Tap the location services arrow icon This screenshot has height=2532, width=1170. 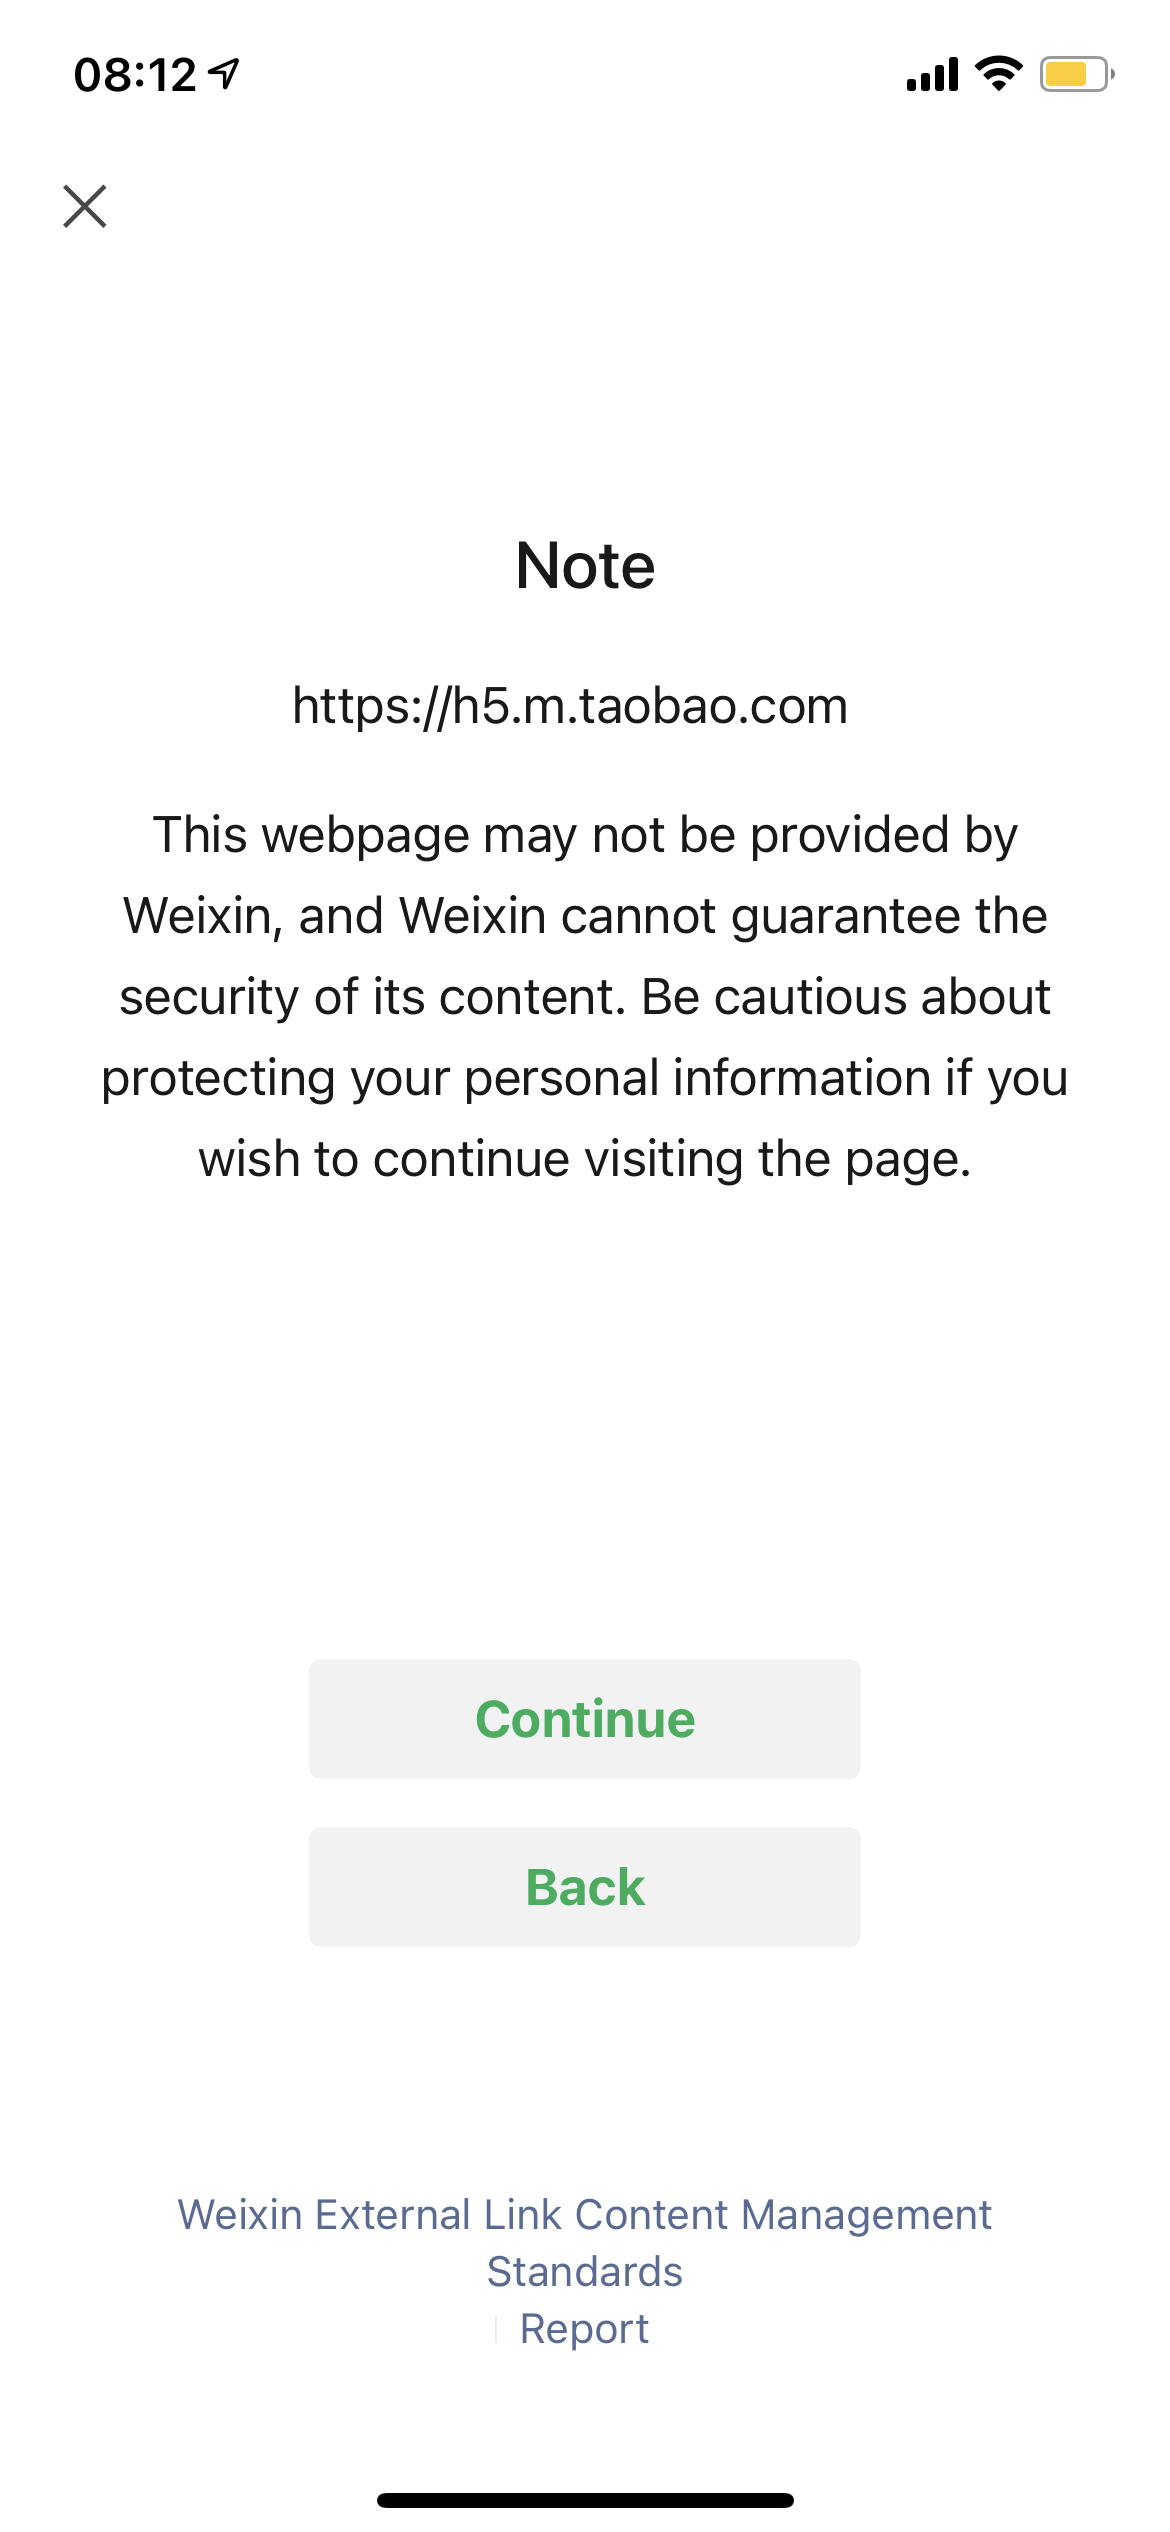(225, 73)
